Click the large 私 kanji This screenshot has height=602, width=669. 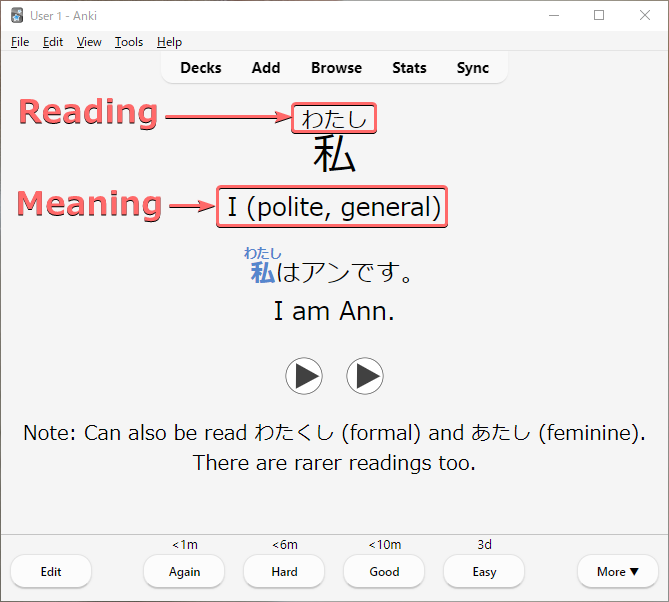point(334,154)
